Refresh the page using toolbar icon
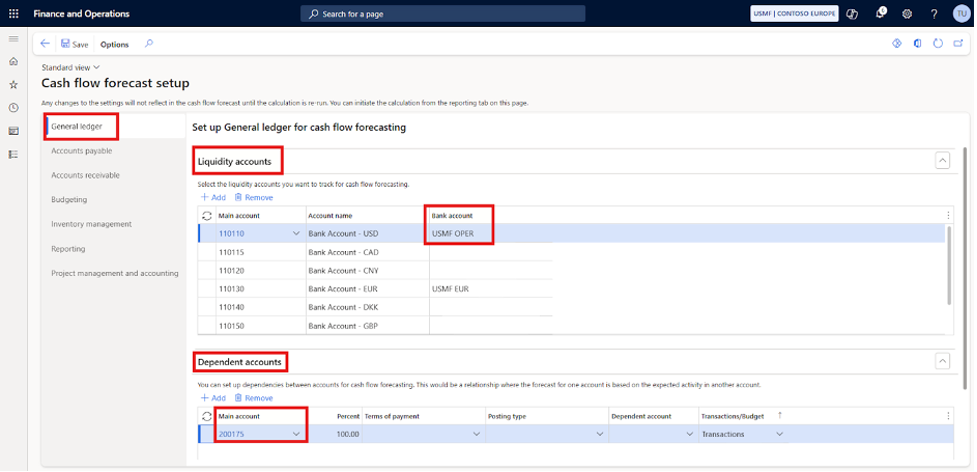The width and height of the screenshot is (977, 472). click(937, 44)
